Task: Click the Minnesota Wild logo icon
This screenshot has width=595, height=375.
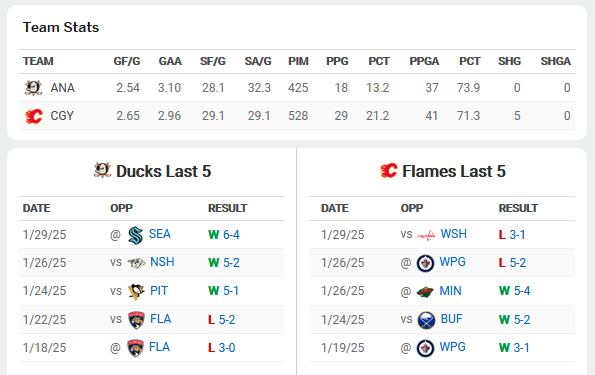Action: [x=425, y=291]
